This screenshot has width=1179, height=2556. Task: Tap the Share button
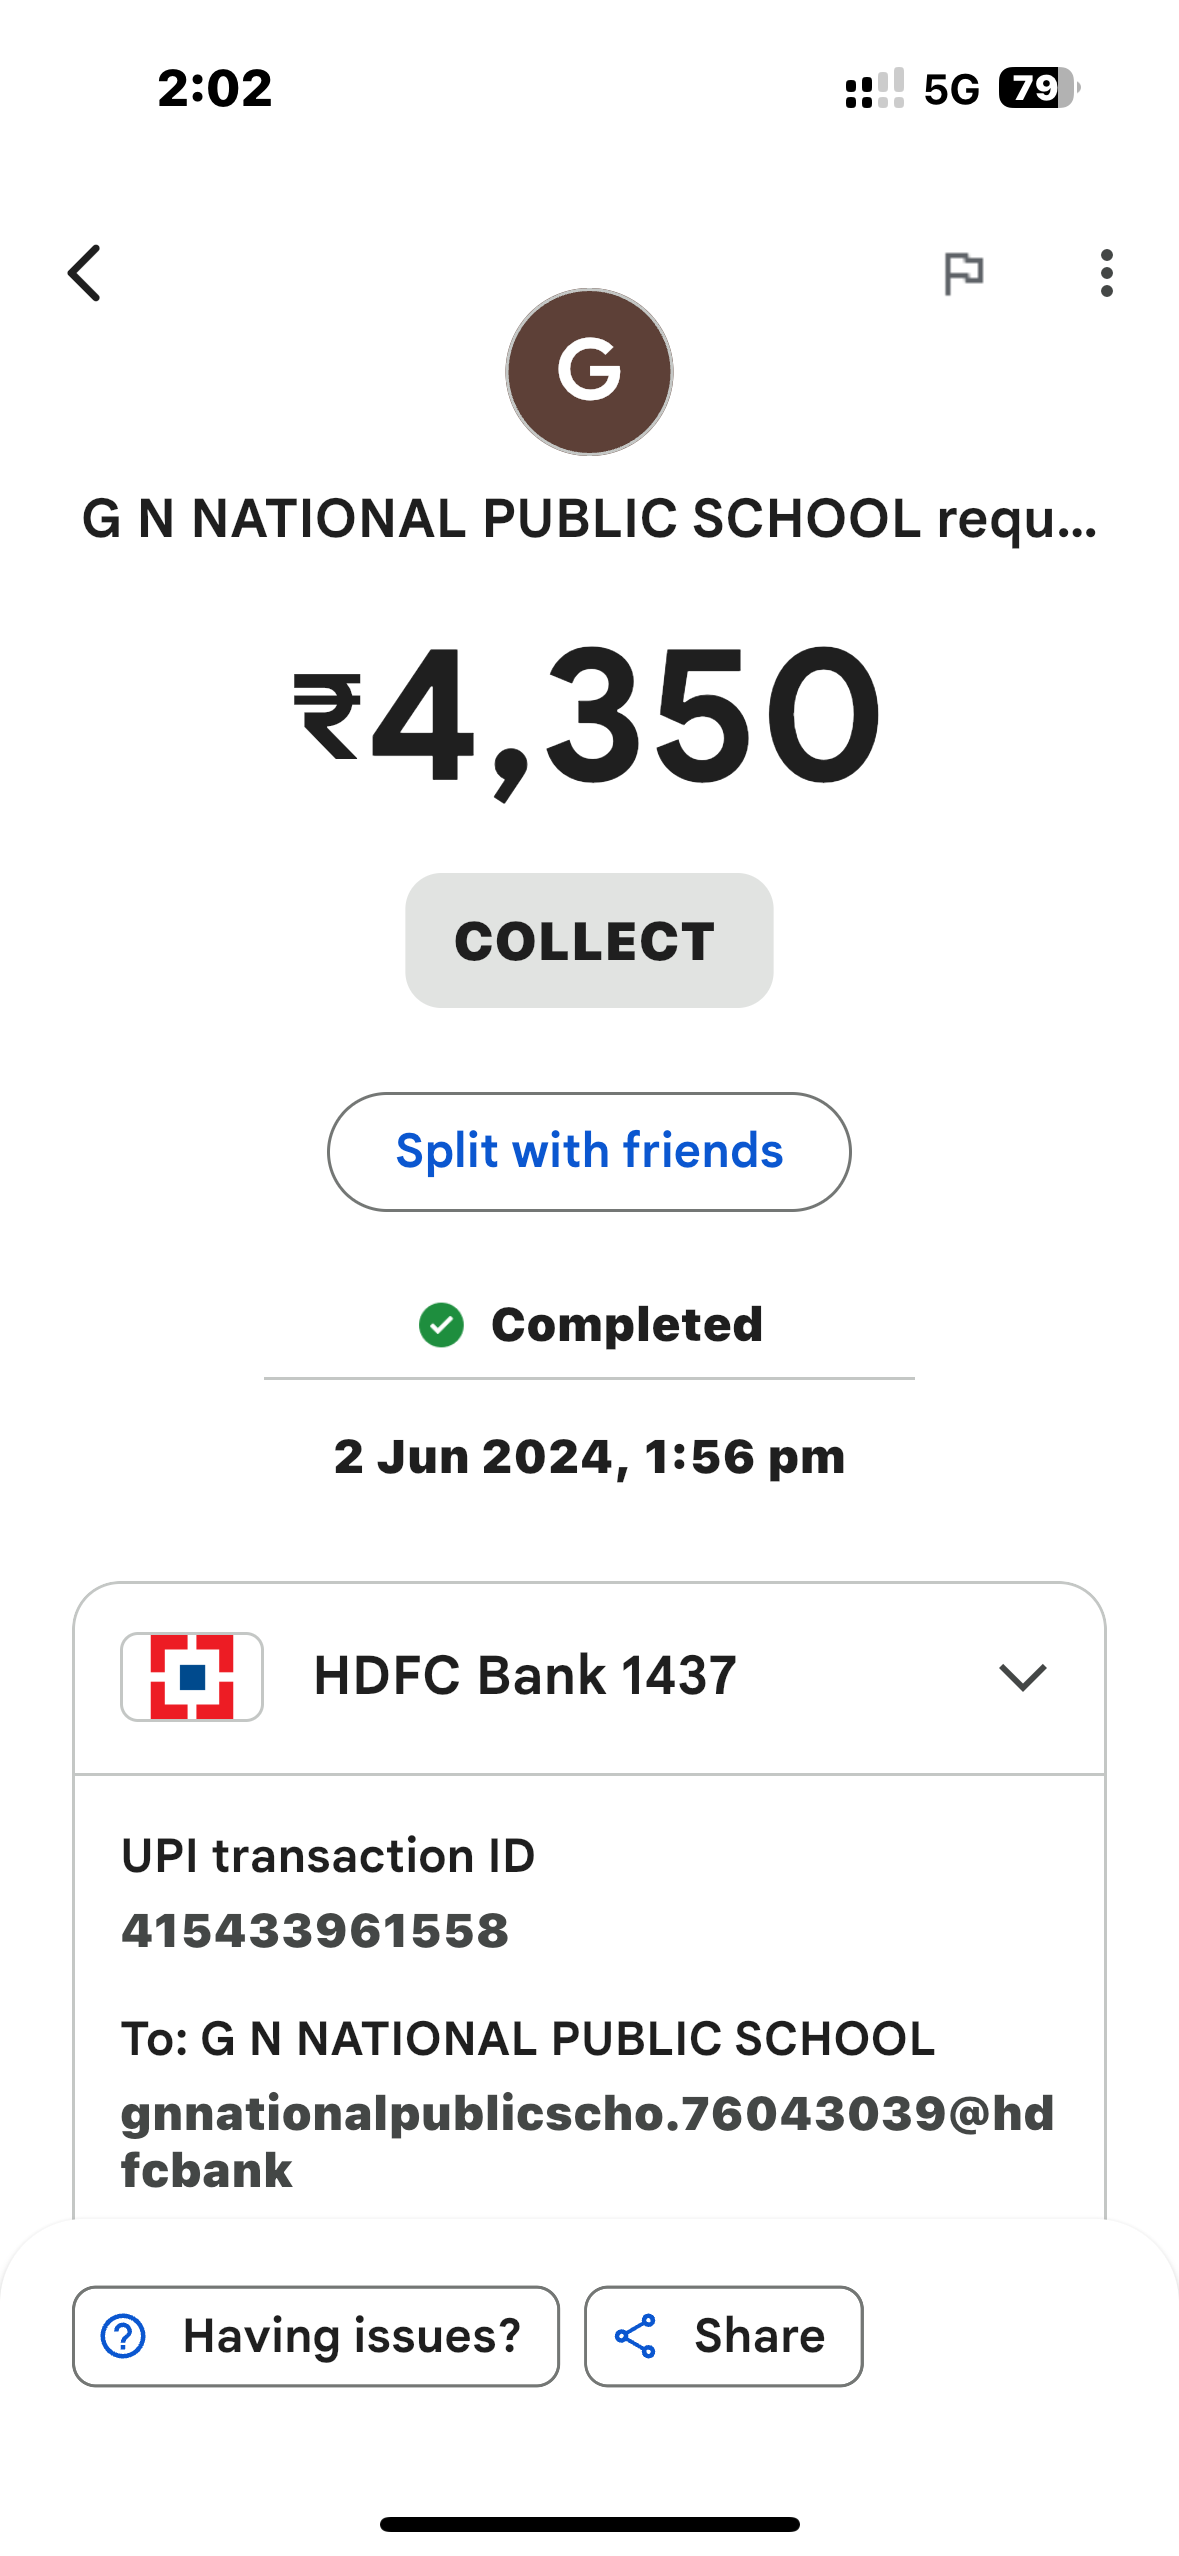pos(723,2336)
